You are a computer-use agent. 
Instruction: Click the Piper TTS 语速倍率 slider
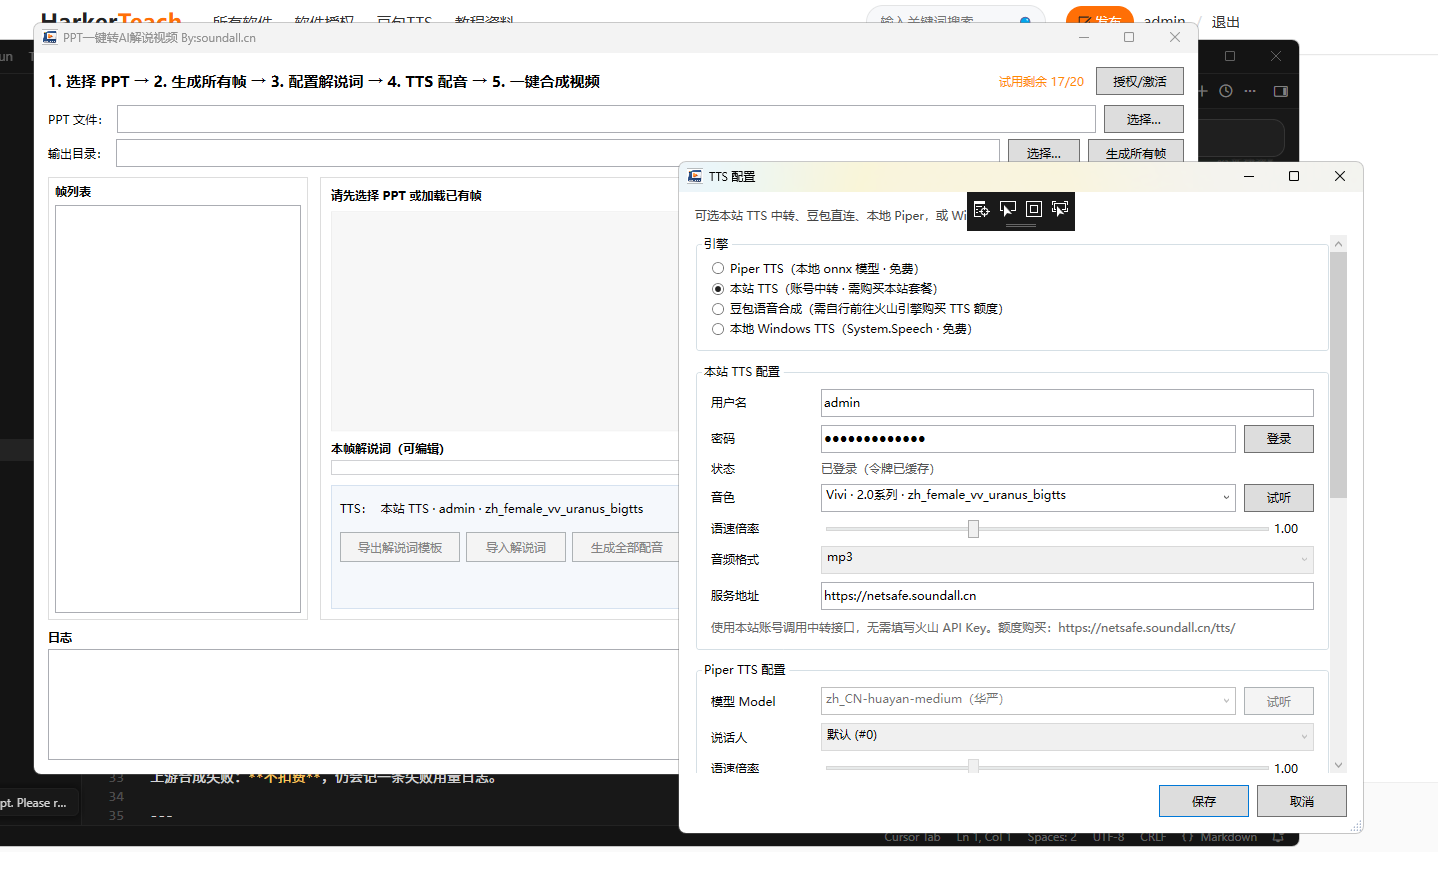coord(1047,767)
